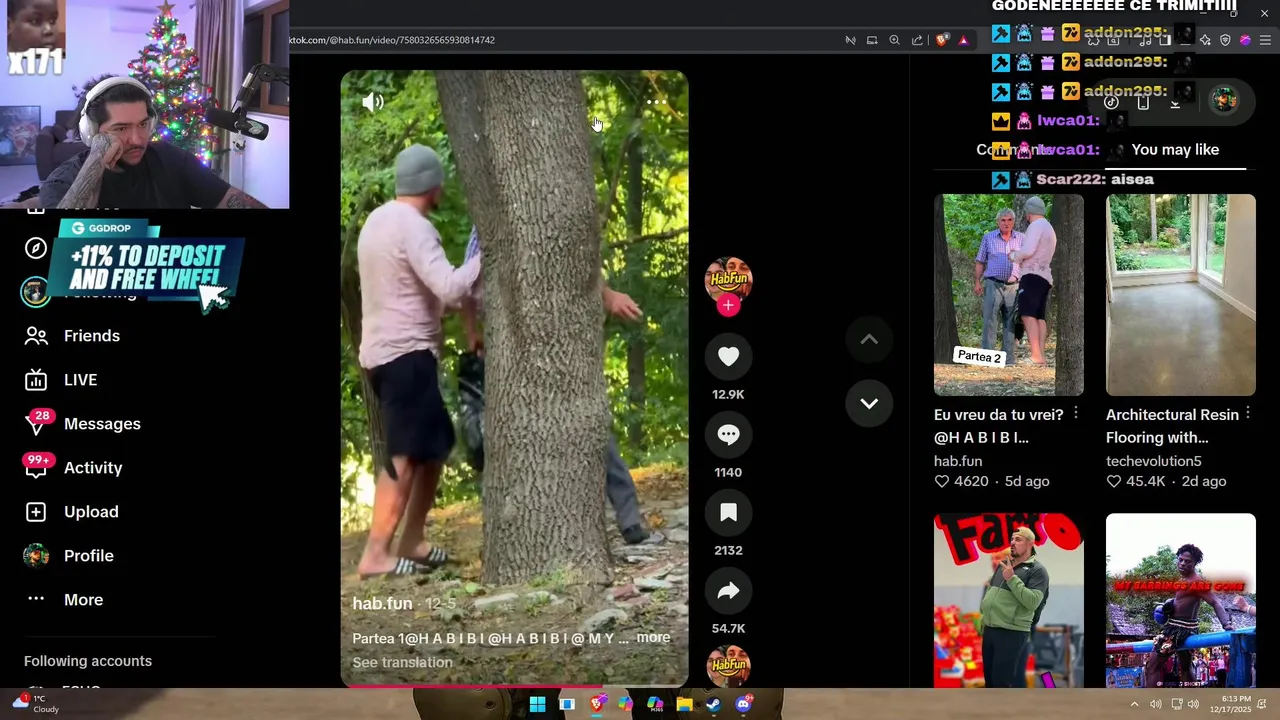The image size is (1280, 720).
Task: Open Brave Shields lion icon
Action: [x=942, y=40]
